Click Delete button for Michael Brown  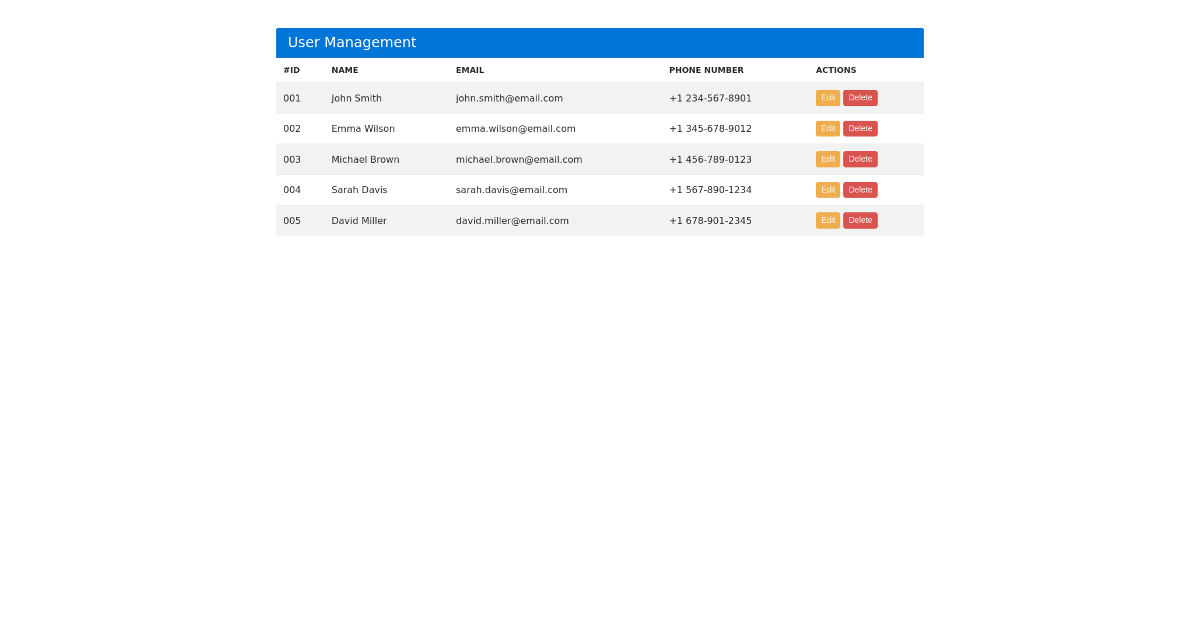[860, 158]
